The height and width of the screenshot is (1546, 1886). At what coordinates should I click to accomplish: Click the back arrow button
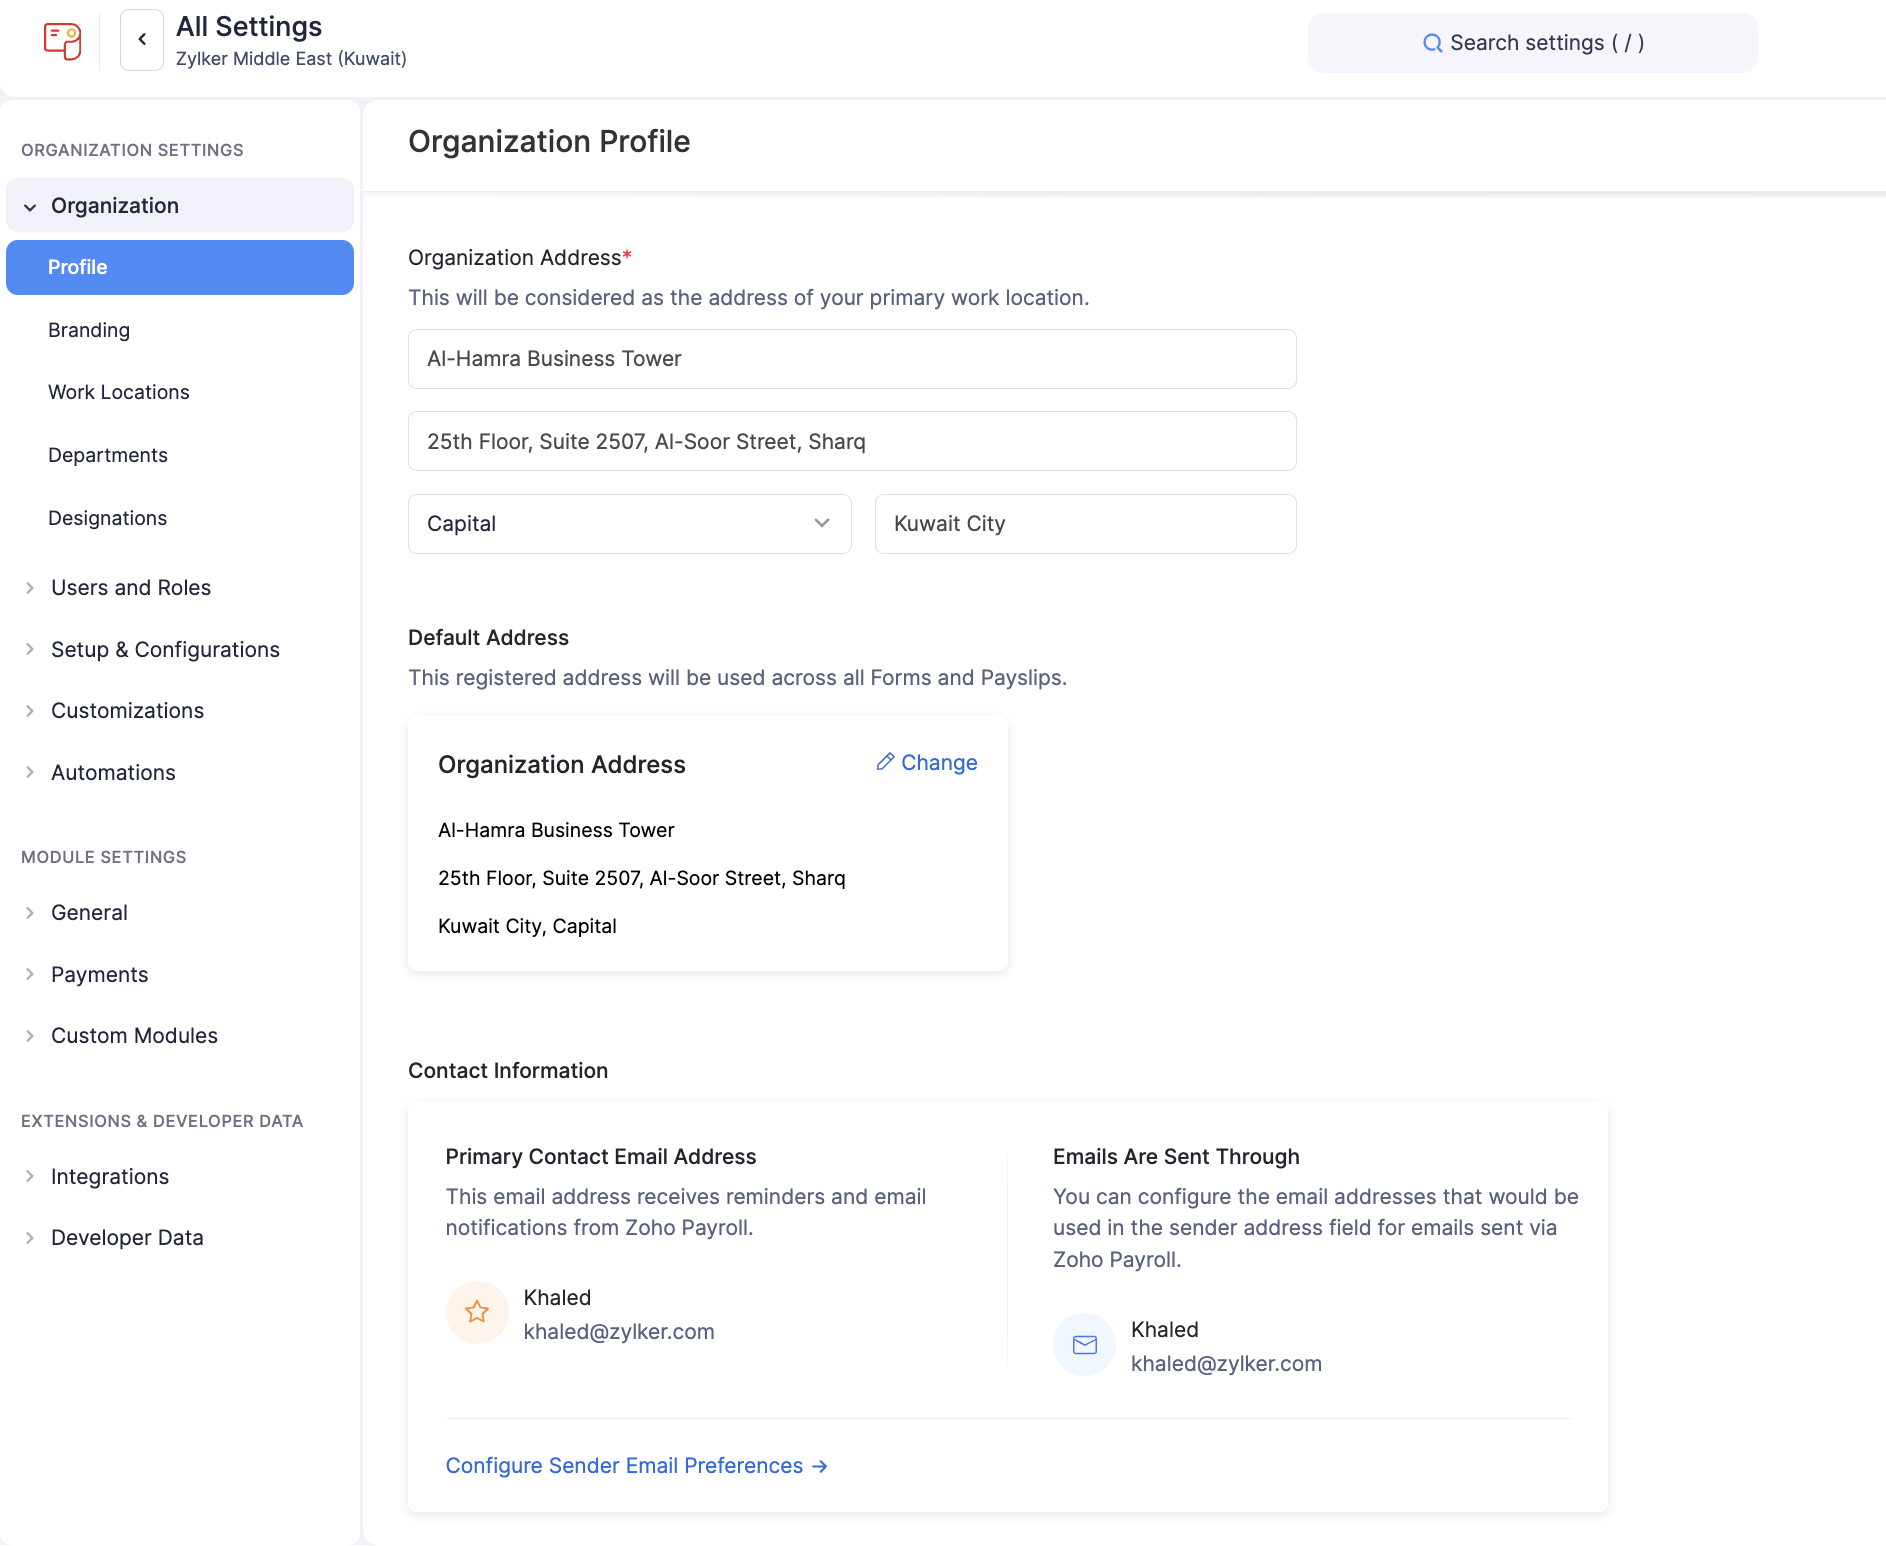click(142, 40)
